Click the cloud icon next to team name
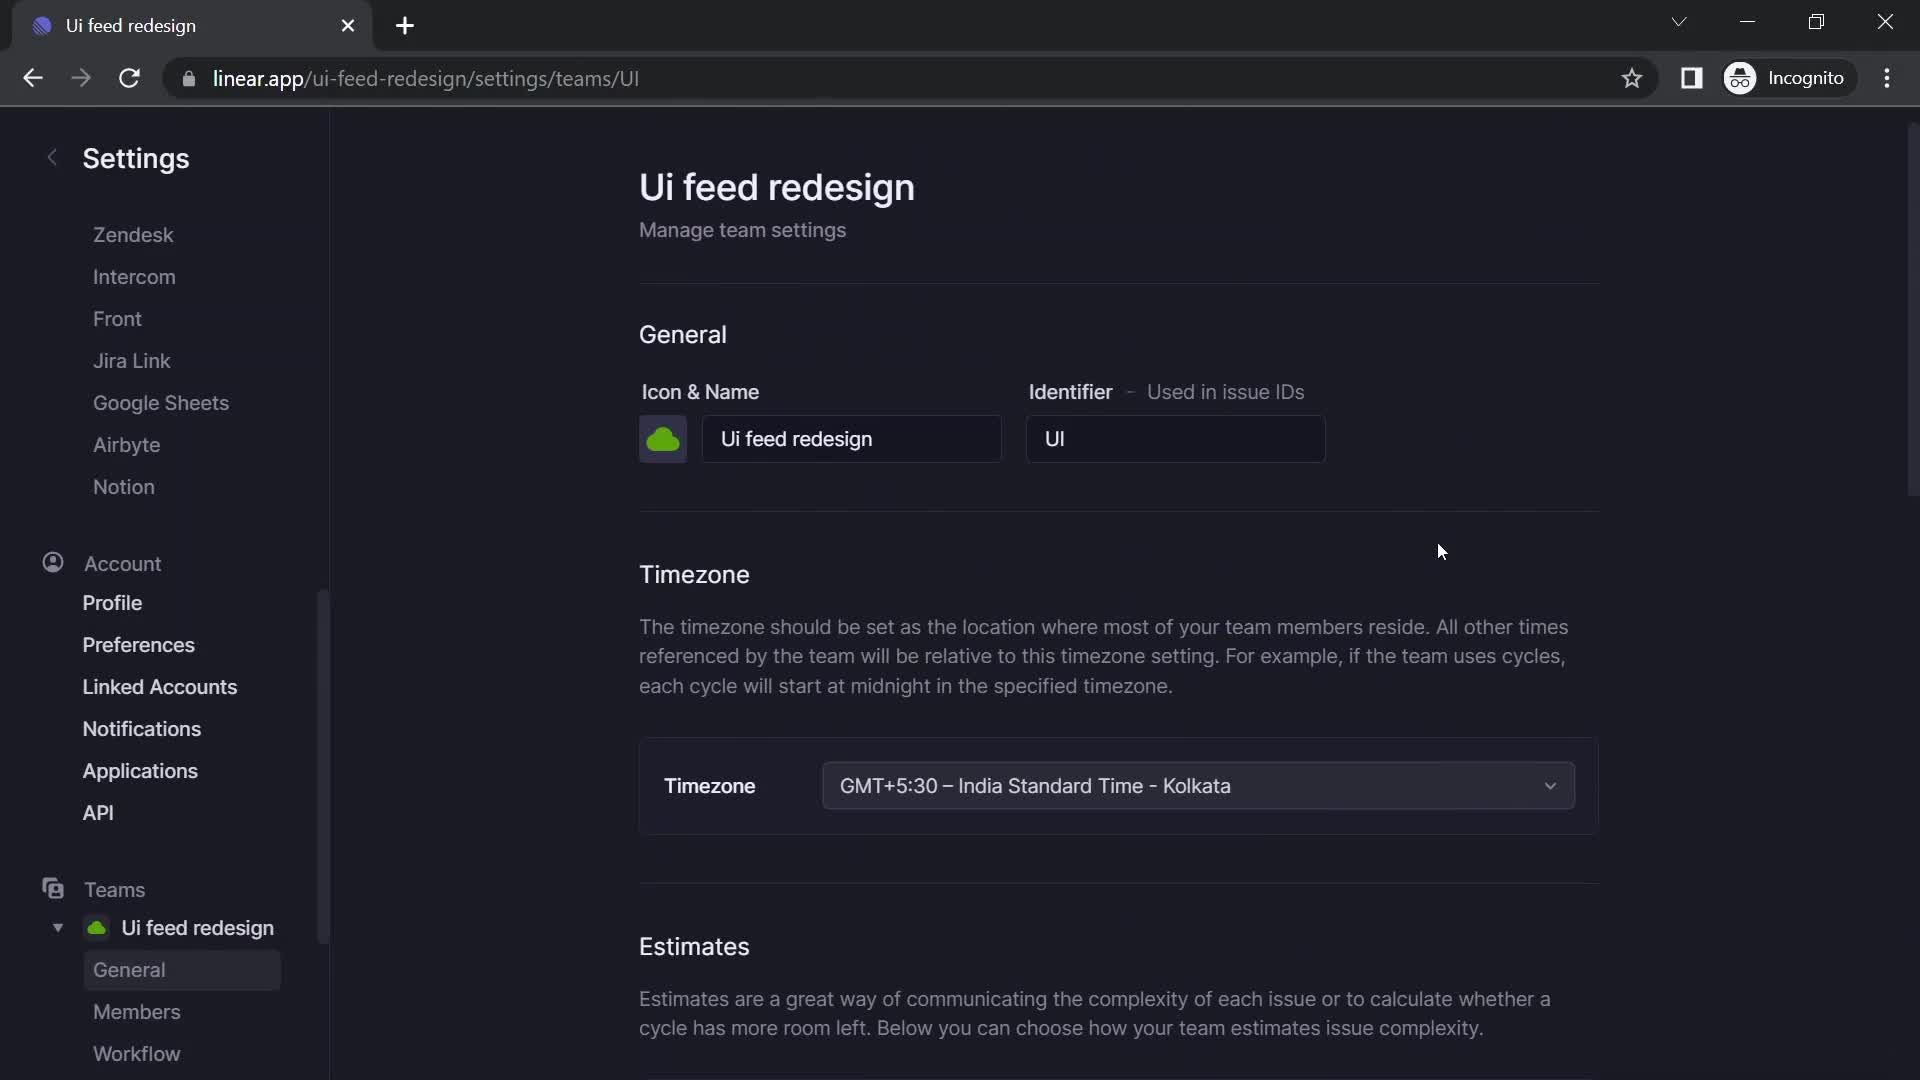The image size is (1920, 1080). click(665, 439)
